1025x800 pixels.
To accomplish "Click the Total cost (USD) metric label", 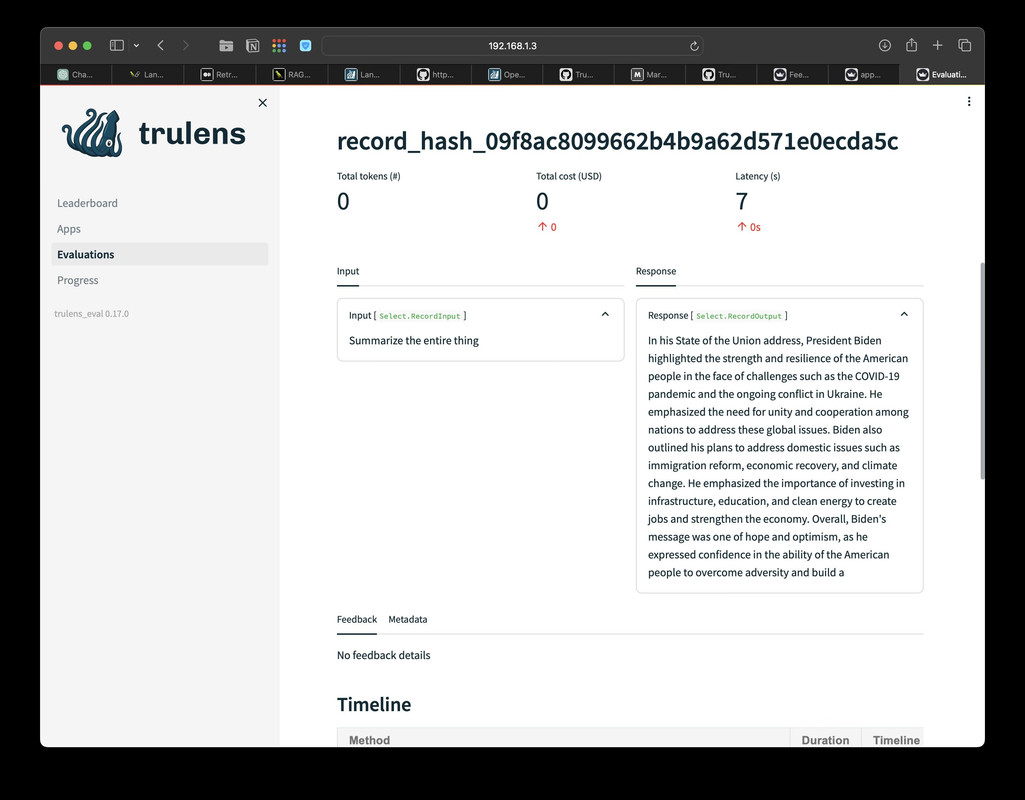I will pos(569,176).
